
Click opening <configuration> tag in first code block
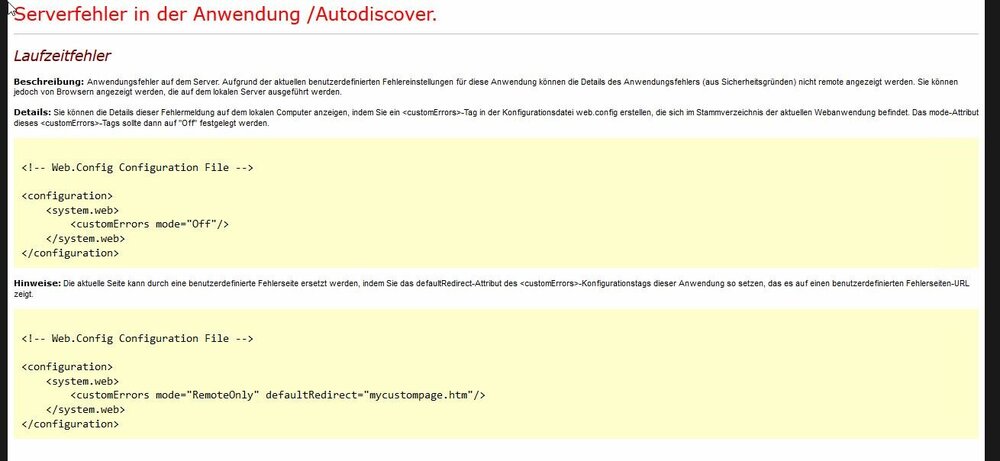tap(67, 196)
